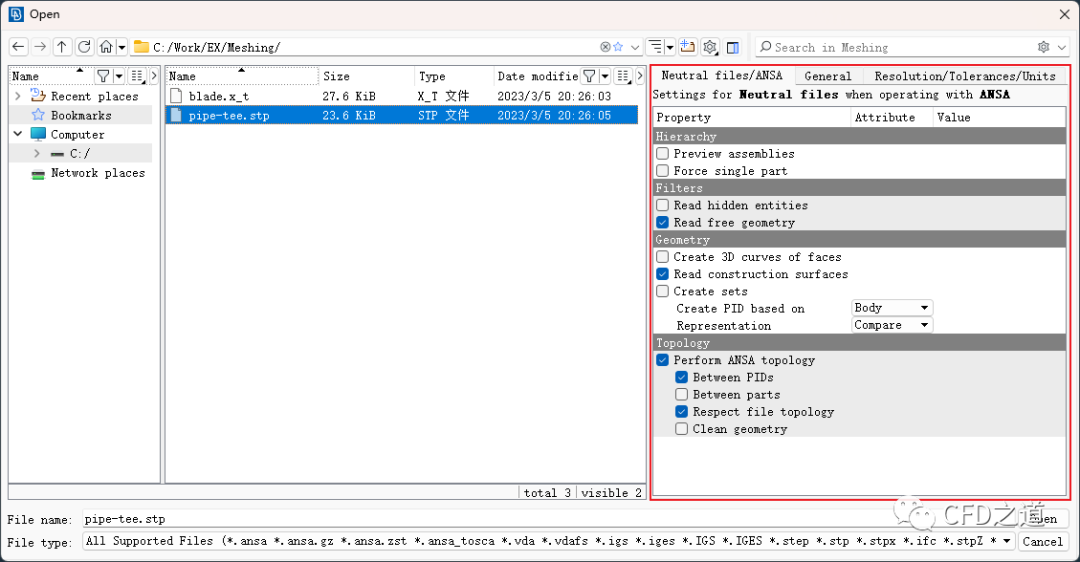
Task: Create a new folder
Action: click(687, 47)
